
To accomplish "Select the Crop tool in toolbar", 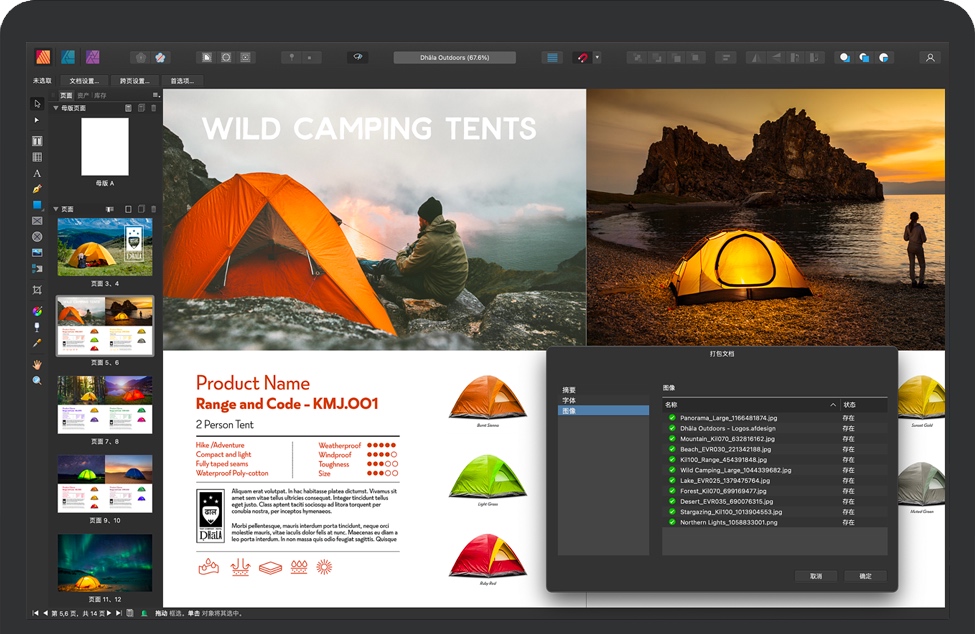I will click(x=37, y=289).
